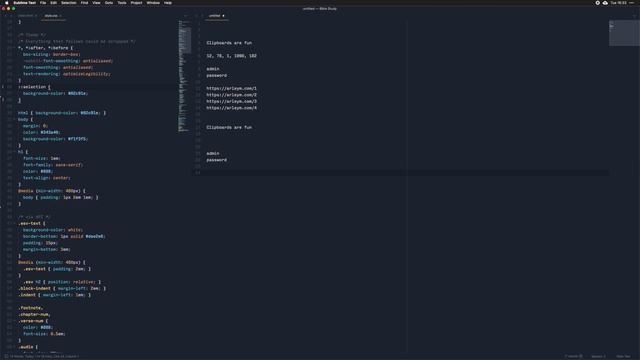Open the Selection menu
Image resolution: width=640 pixels, height=360 pixels.
(x=69, y=2)
